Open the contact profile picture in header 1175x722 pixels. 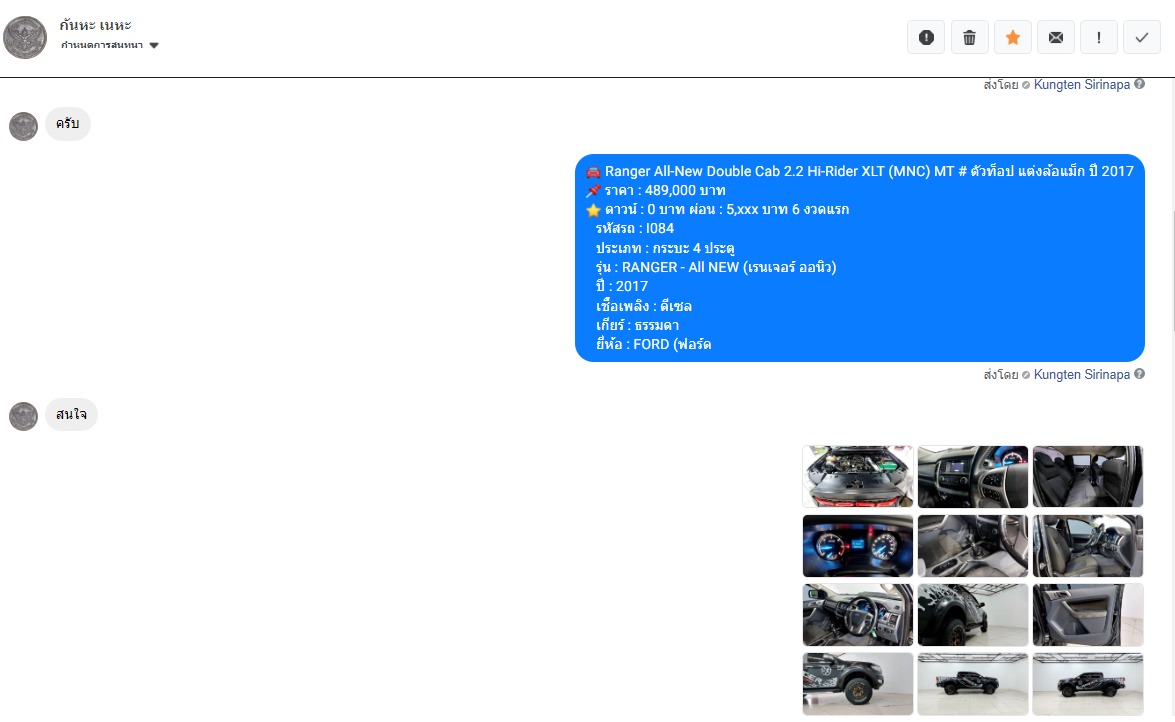(x=25, y=37)
